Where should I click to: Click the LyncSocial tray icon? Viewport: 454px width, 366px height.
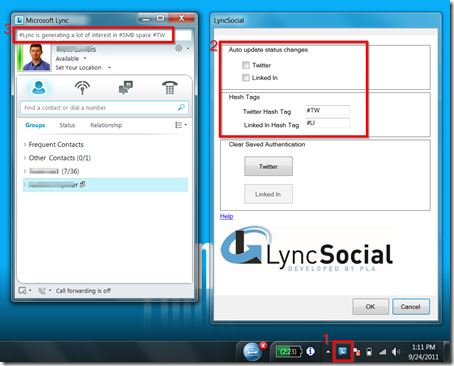[342, 351]
